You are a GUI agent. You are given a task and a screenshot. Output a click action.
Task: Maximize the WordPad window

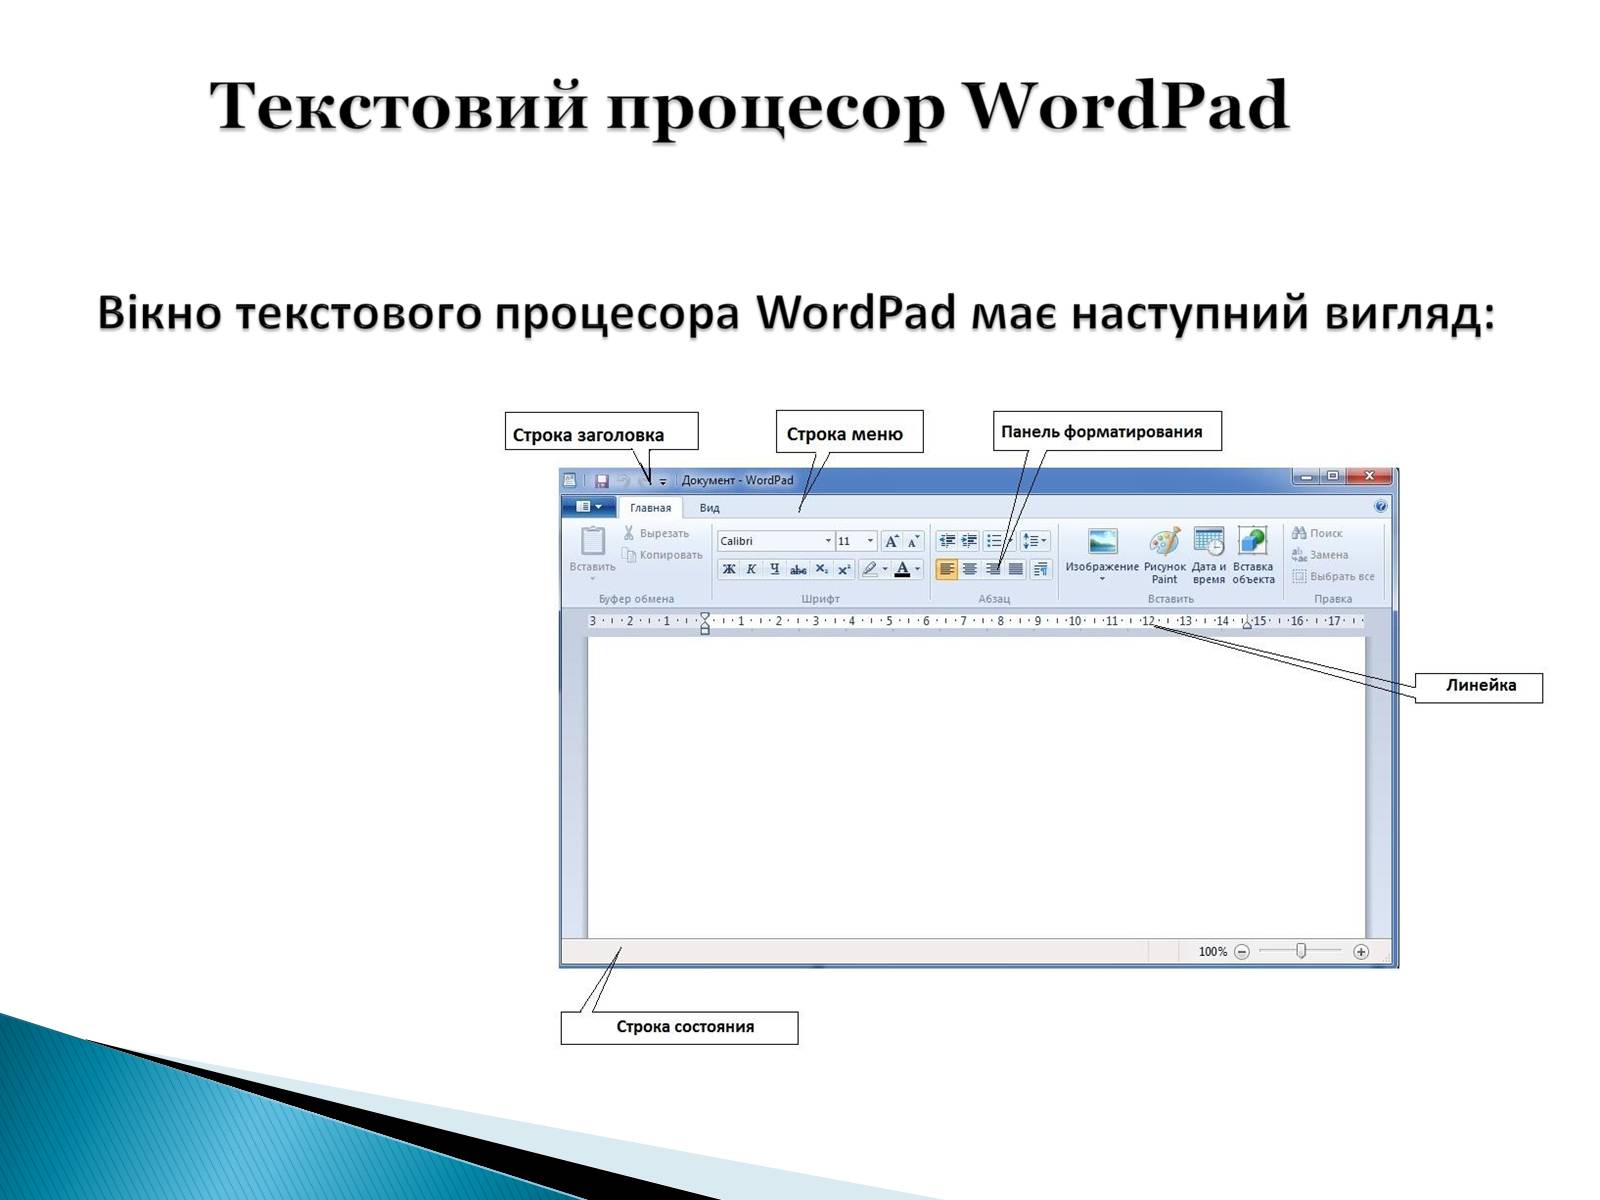[1332, 476]
